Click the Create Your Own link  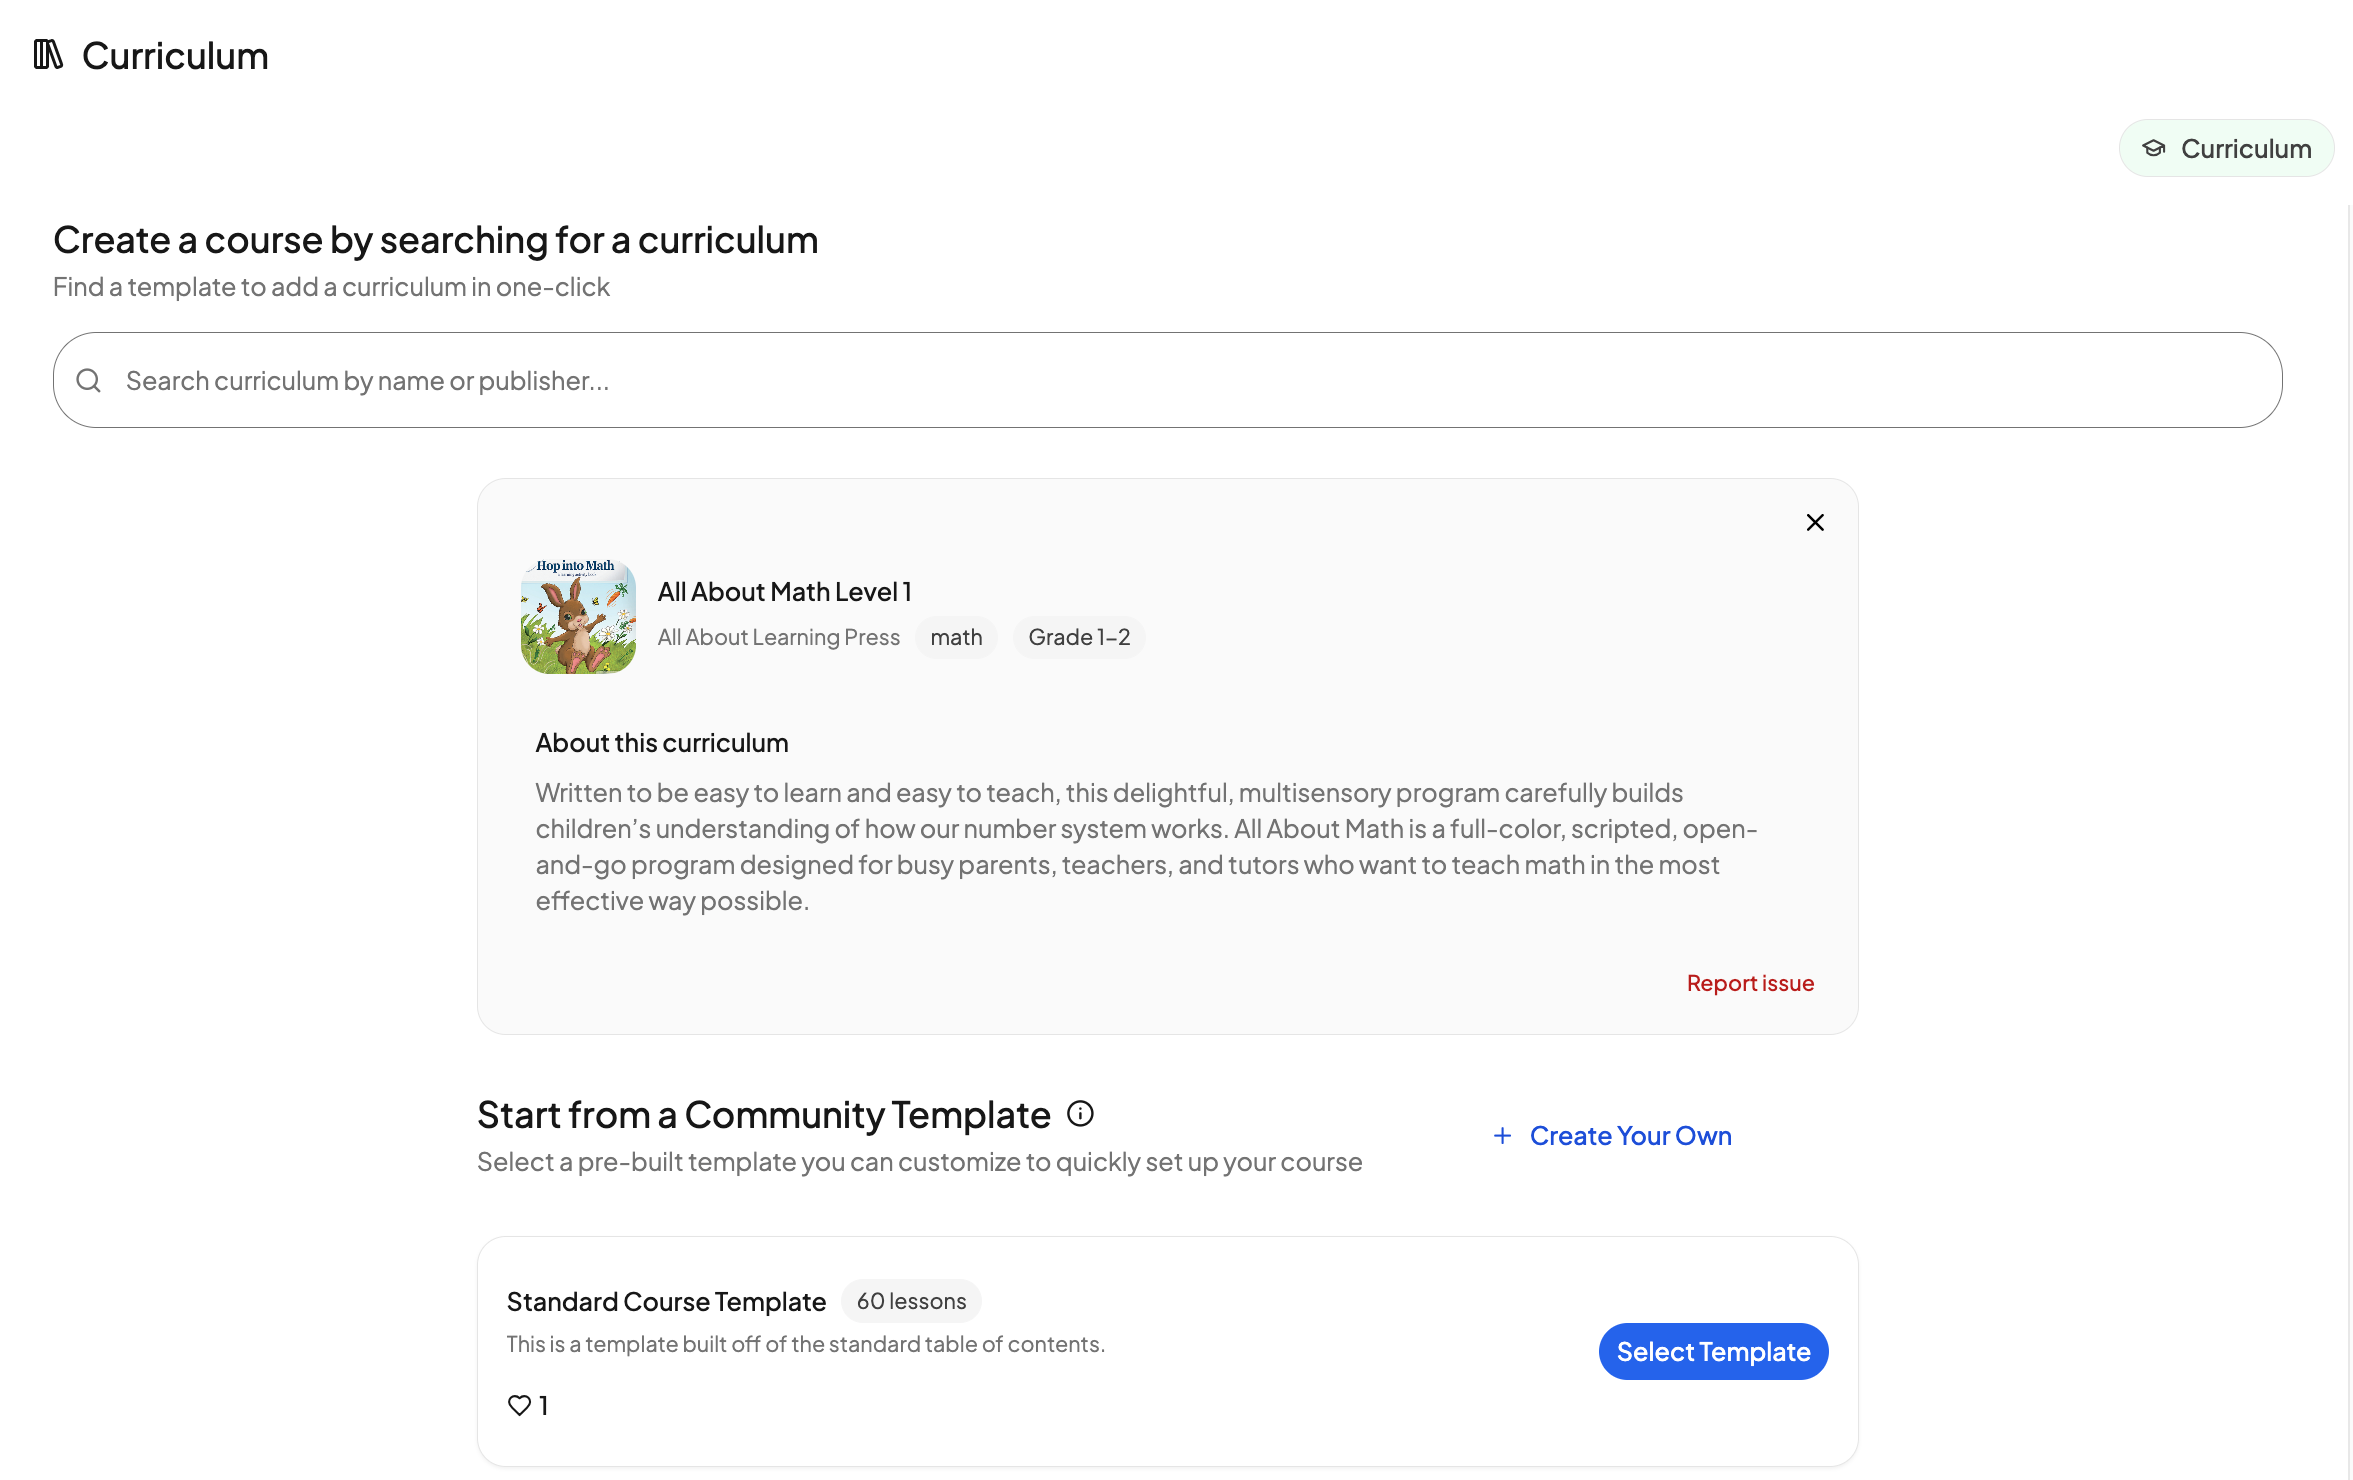[1630, 1136]
